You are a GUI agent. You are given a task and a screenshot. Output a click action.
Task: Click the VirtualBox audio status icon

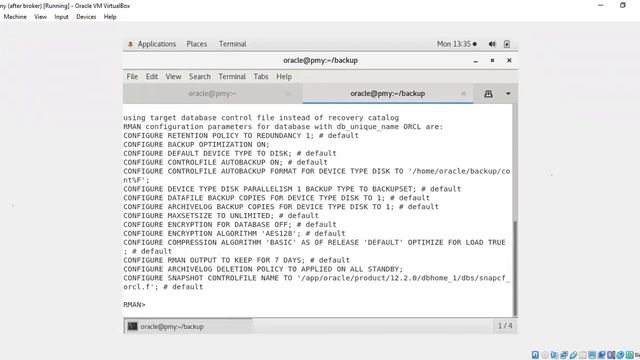point(554,355)
